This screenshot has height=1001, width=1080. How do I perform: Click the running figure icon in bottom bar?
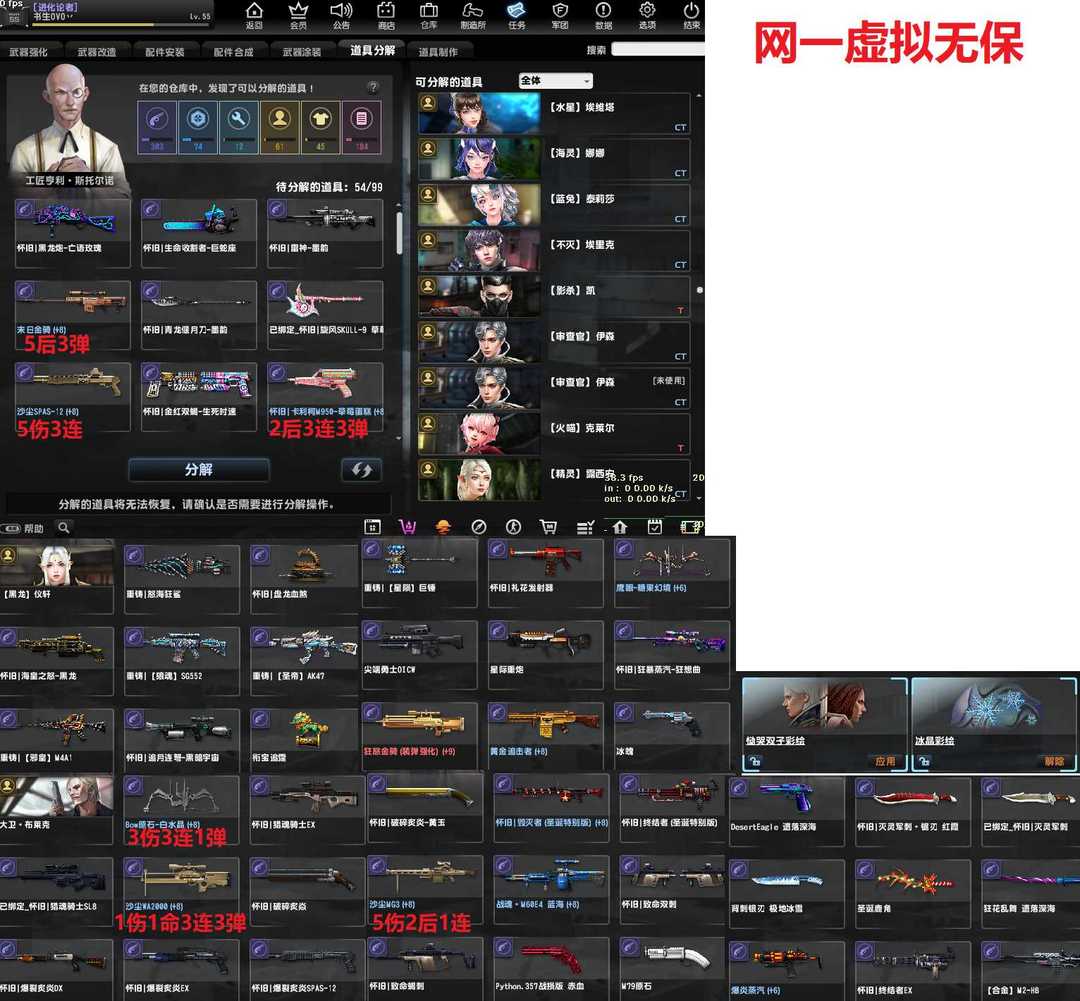[x=513, y=527]
